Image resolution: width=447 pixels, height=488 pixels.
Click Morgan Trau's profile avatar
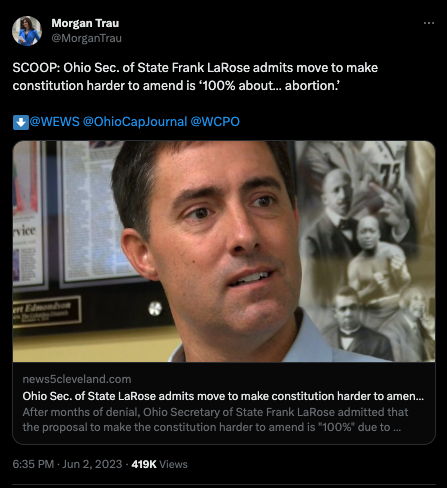click(x=27, y=31)
